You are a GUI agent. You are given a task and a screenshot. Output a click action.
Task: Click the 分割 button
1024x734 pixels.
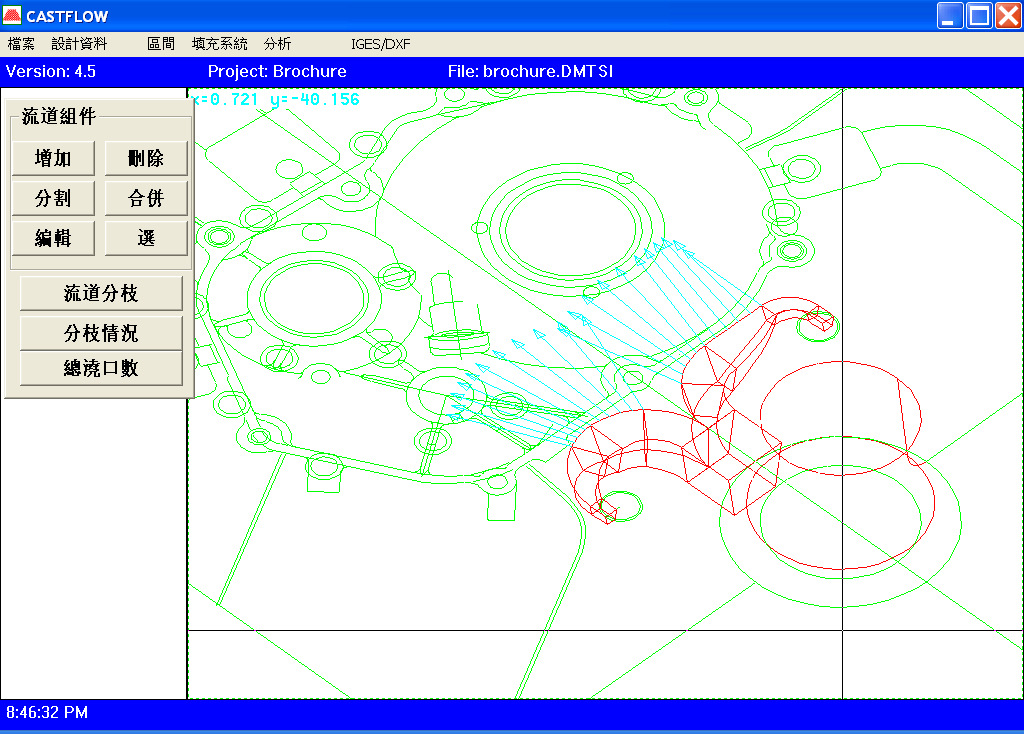[x=53, y=198]
